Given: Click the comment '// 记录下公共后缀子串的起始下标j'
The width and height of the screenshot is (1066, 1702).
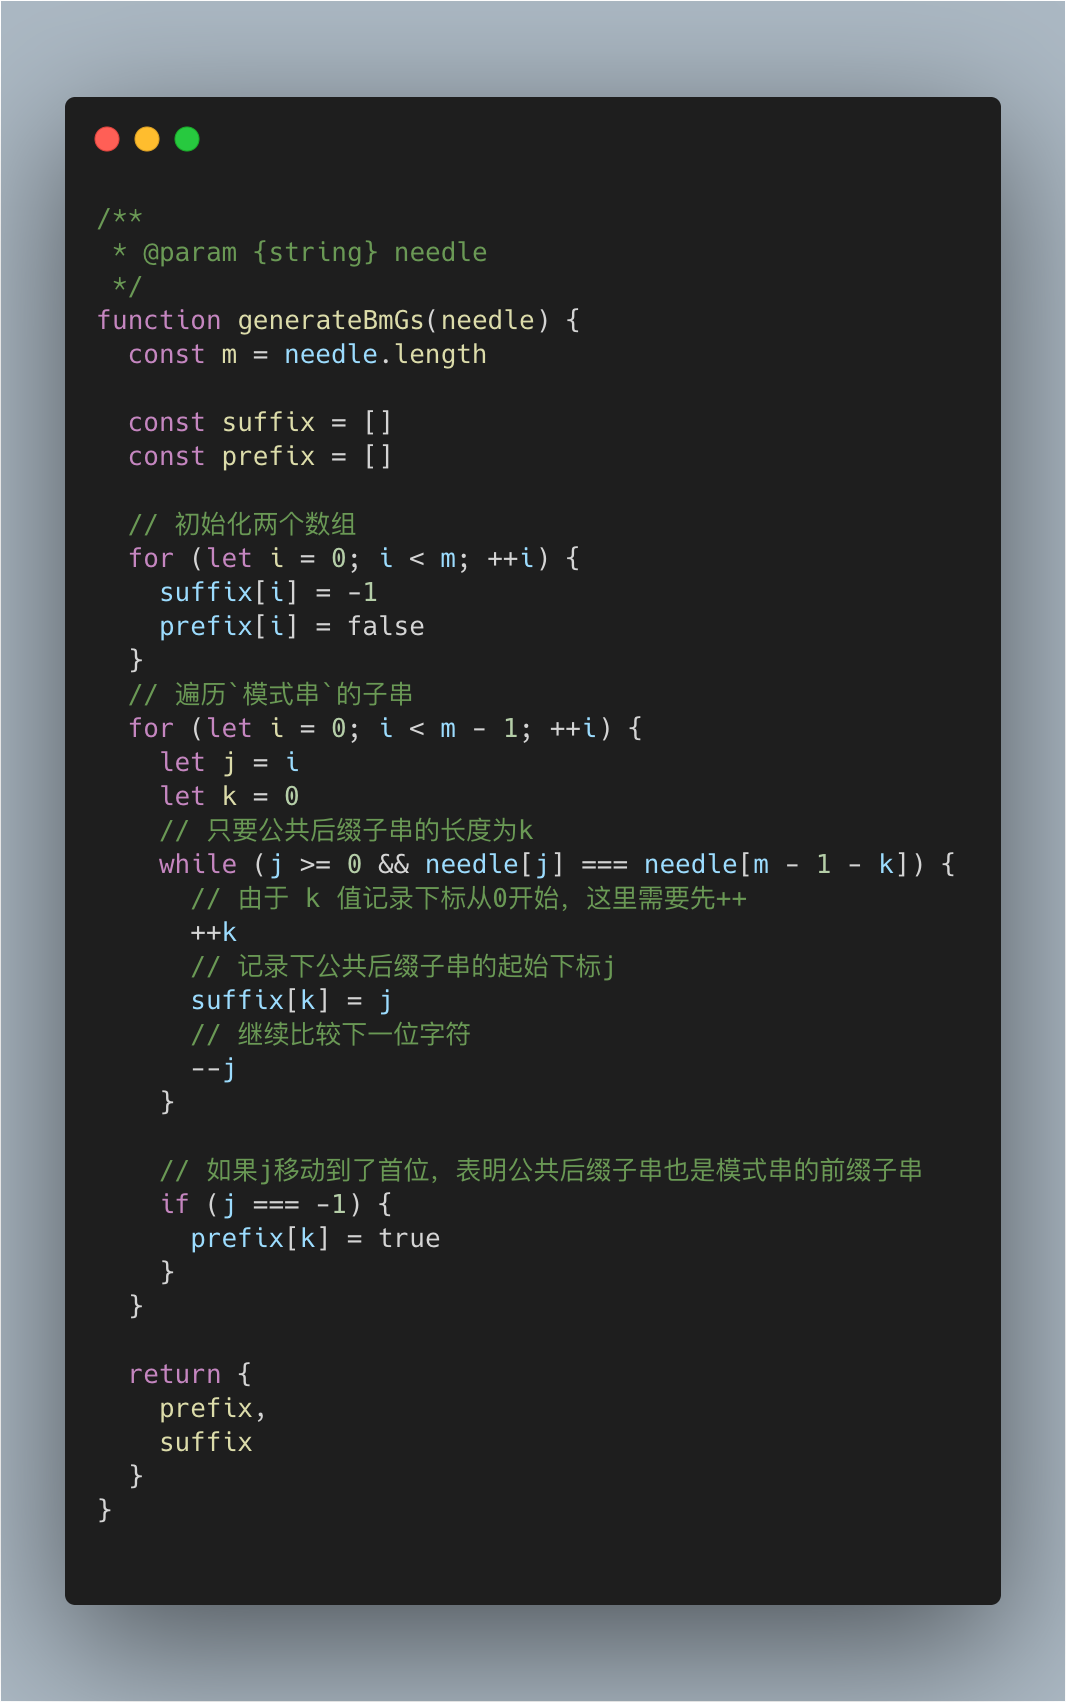Looking at the screenshot, I should [402, 966].
